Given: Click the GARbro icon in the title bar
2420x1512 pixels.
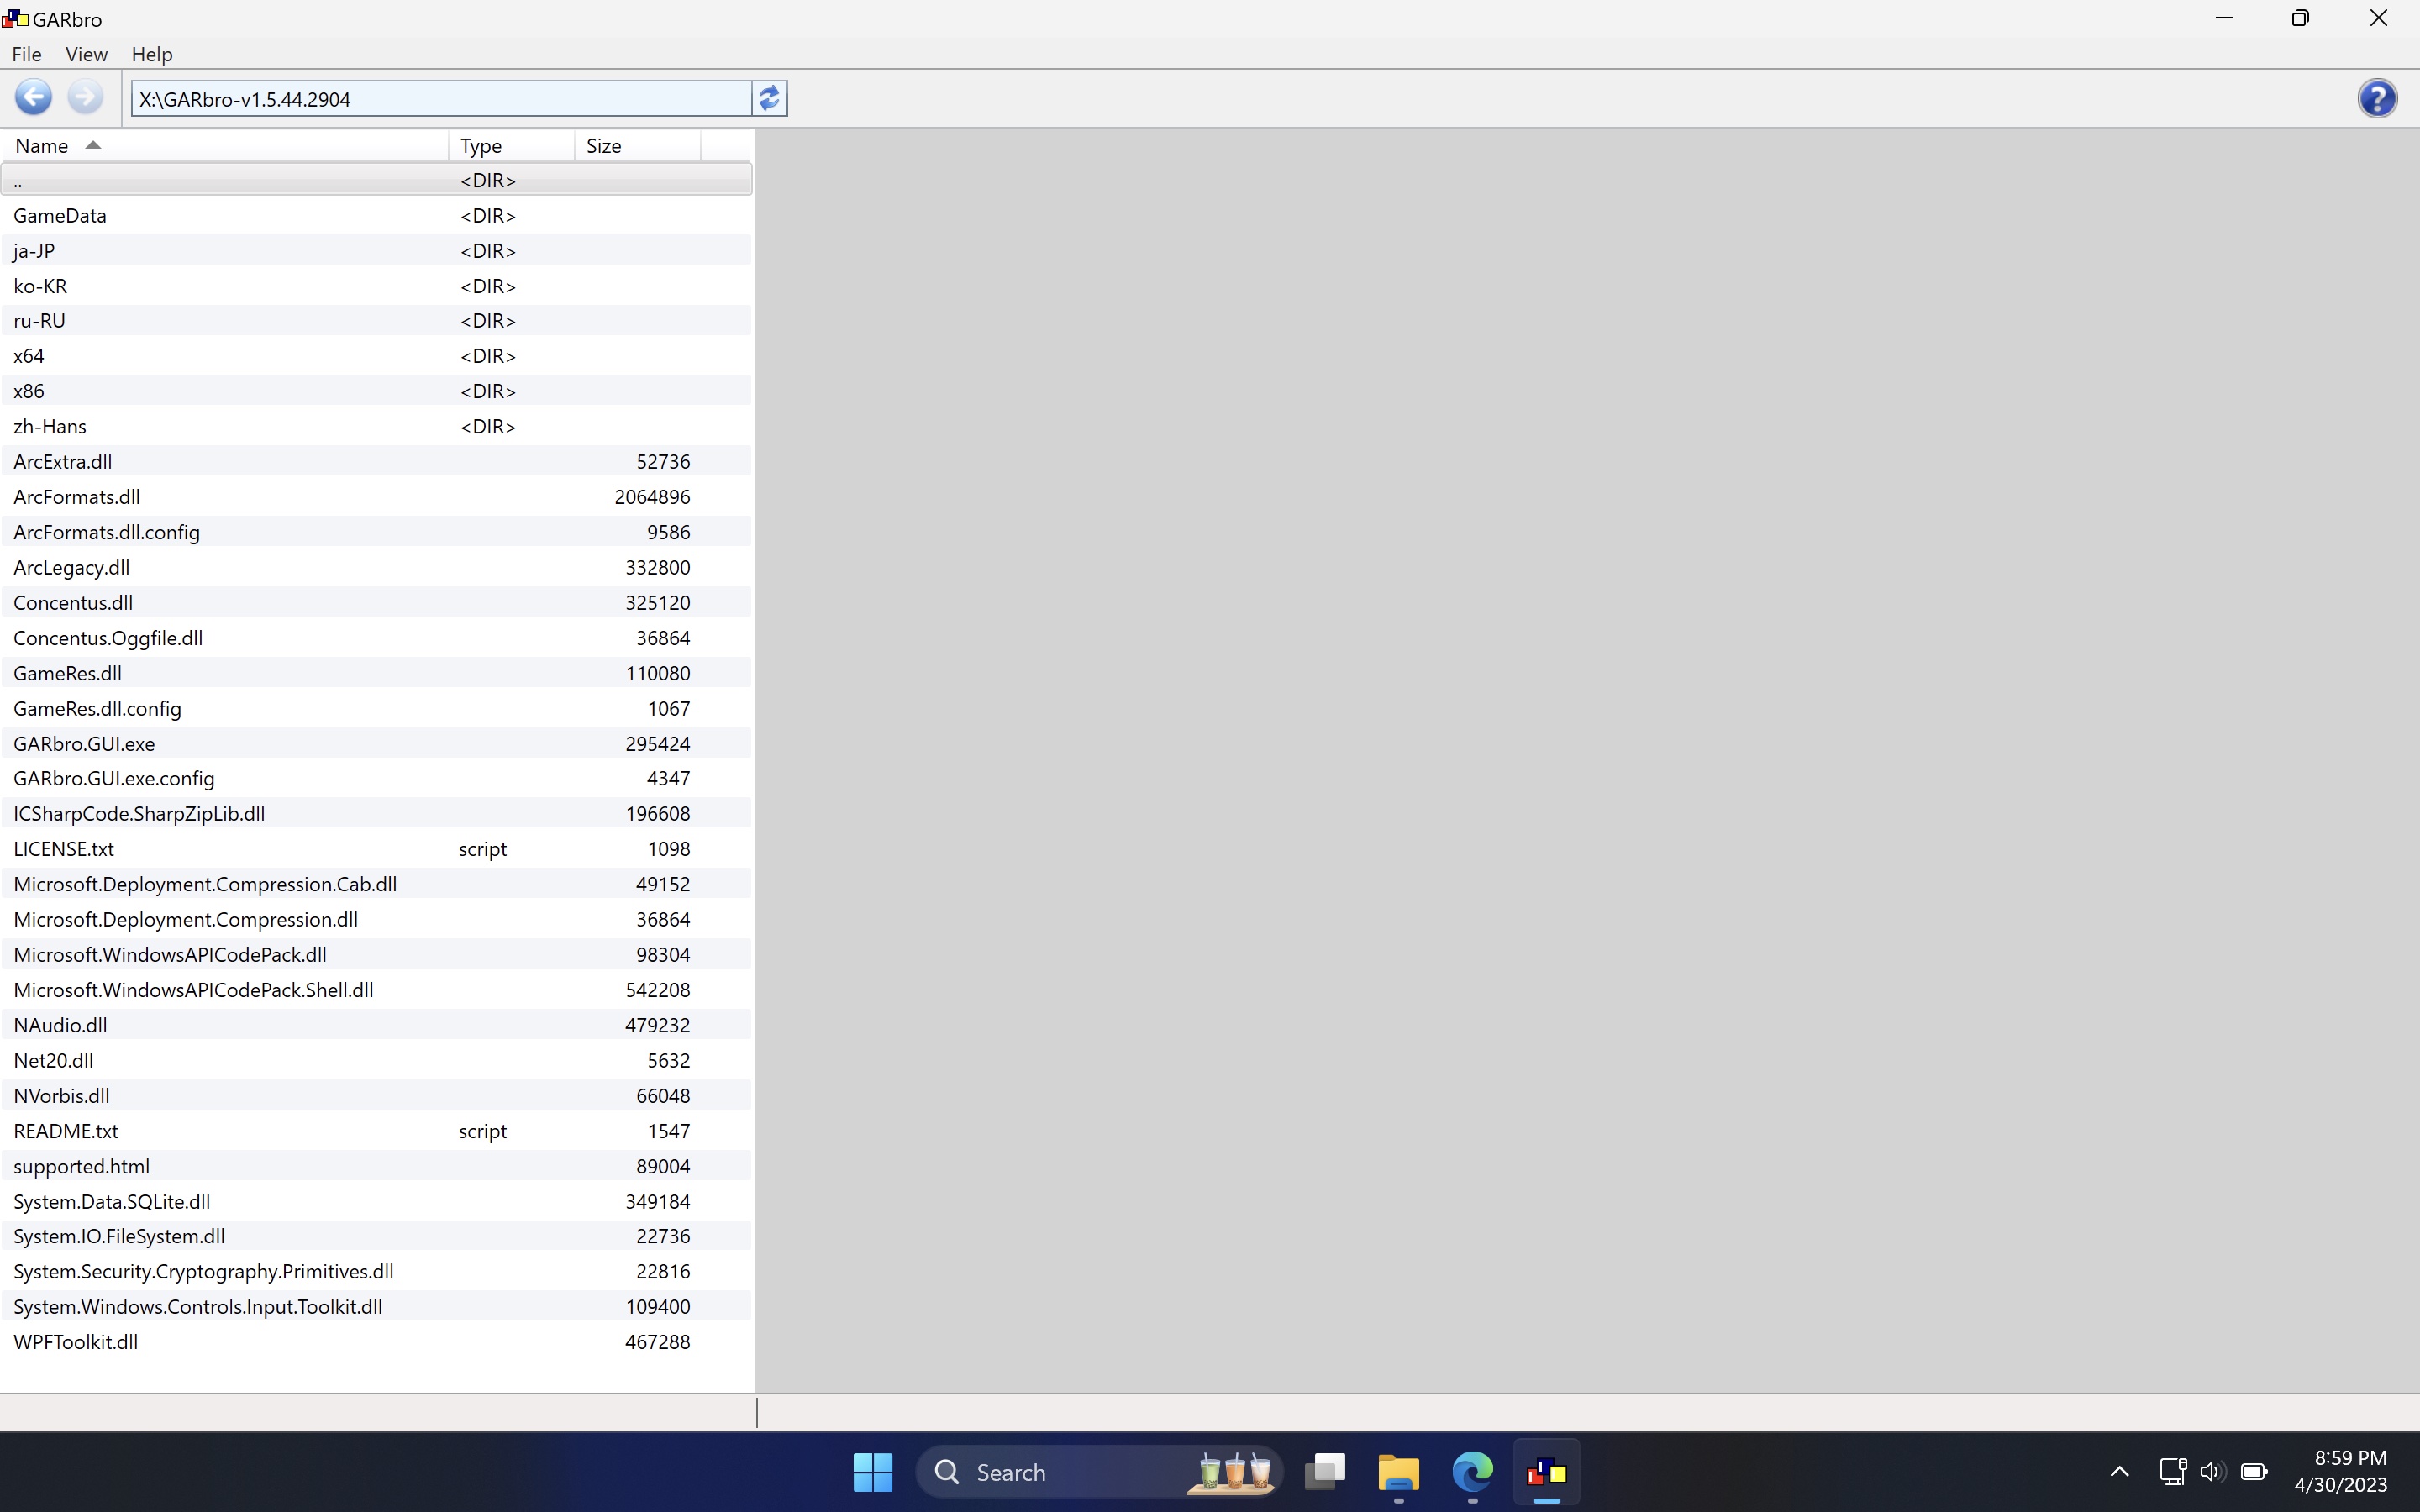Looking at the screenshot, I should [x=15, y=19].
